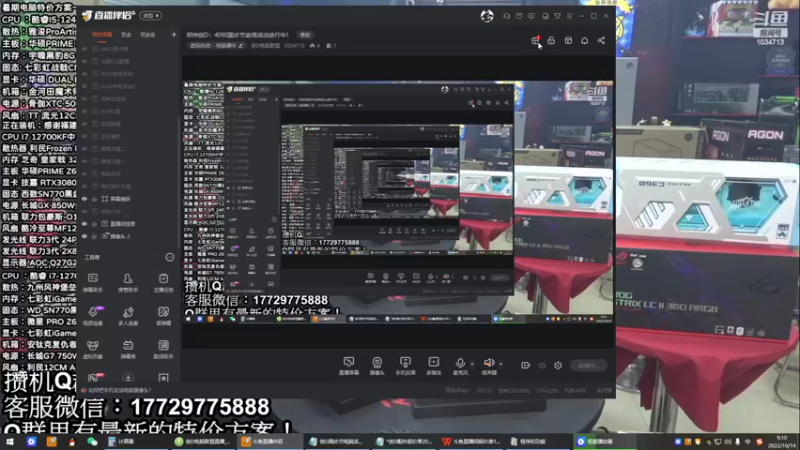
Task: Select the 直播间信息 source row
Action: (129, 224)
